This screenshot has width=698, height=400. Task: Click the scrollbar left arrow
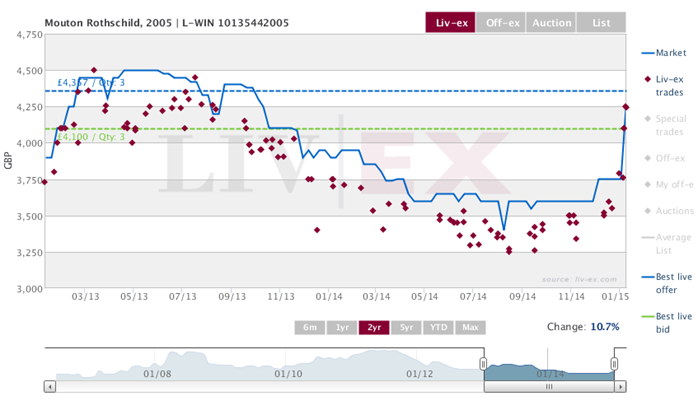(50, 387)
